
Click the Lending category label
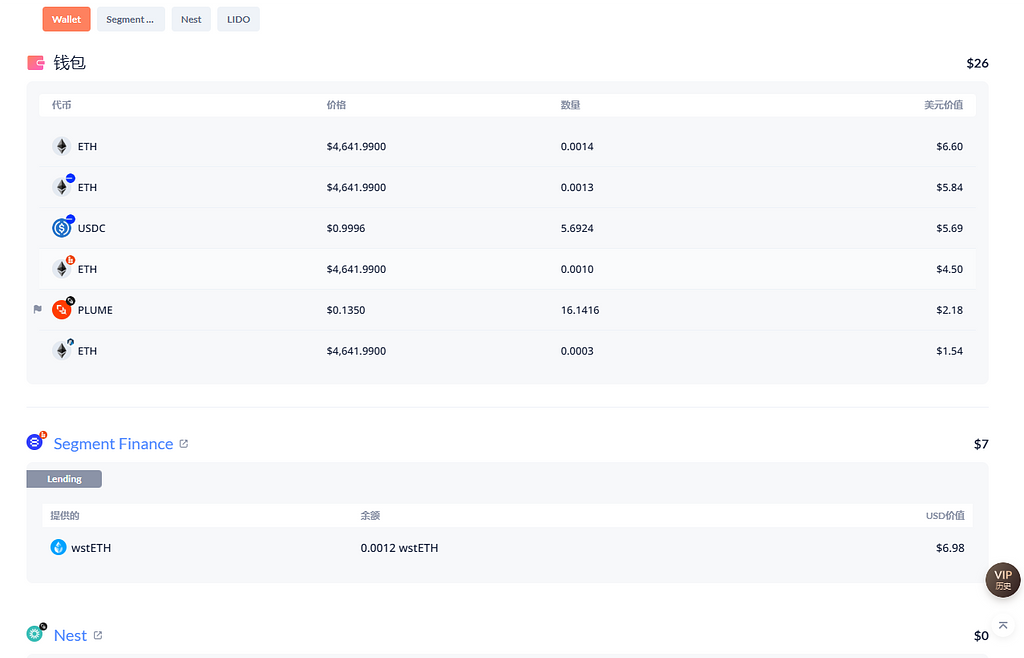64,479
